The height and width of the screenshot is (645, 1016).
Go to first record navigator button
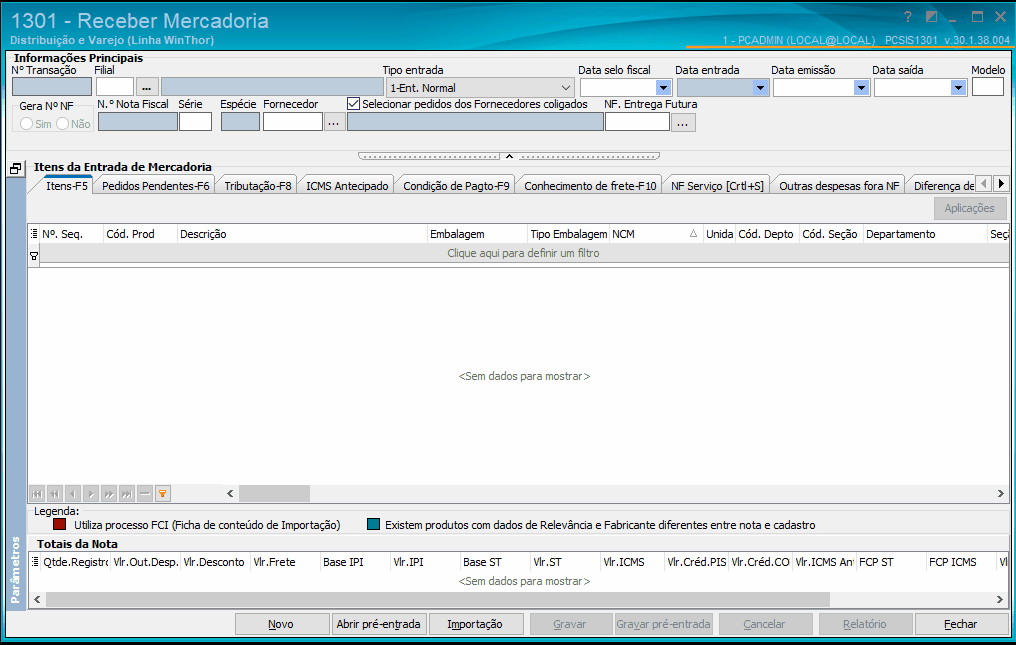point(37,494)
